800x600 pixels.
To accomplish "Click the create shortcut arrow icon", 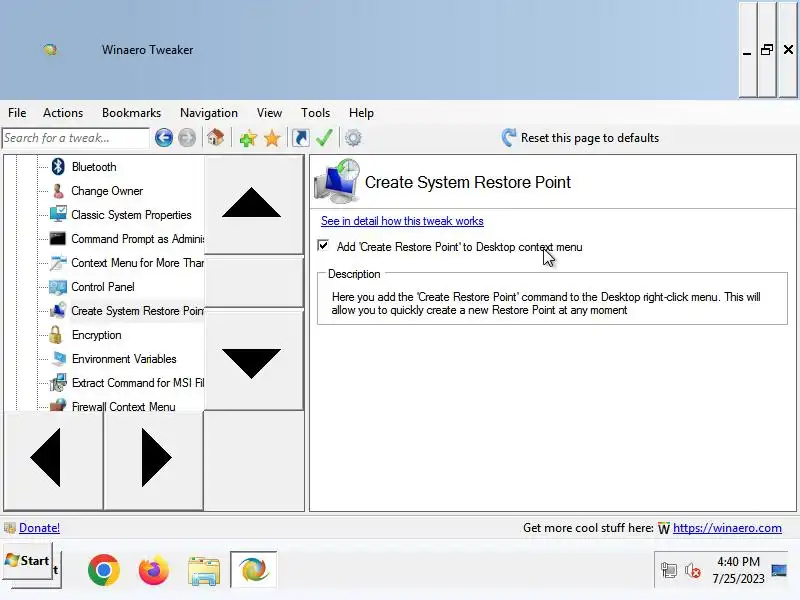I will (301, 138).
